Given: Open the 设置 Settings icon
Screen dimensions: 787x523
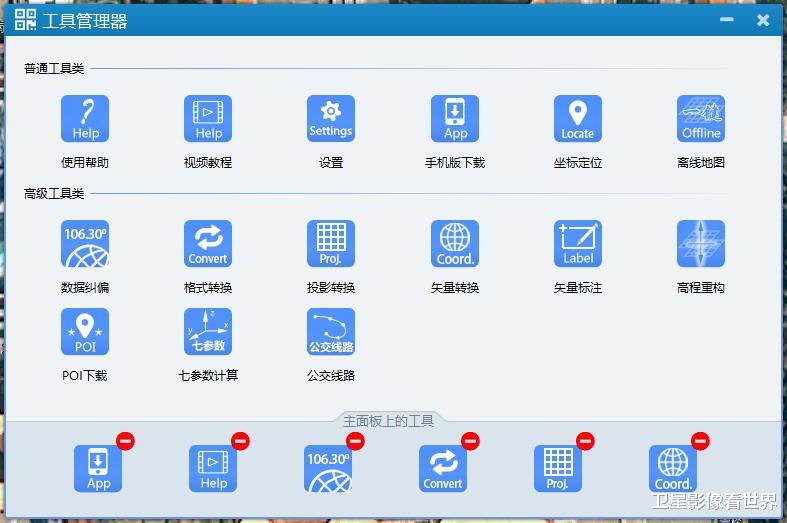Looking at the screenshot, I should tap(331, 118).
